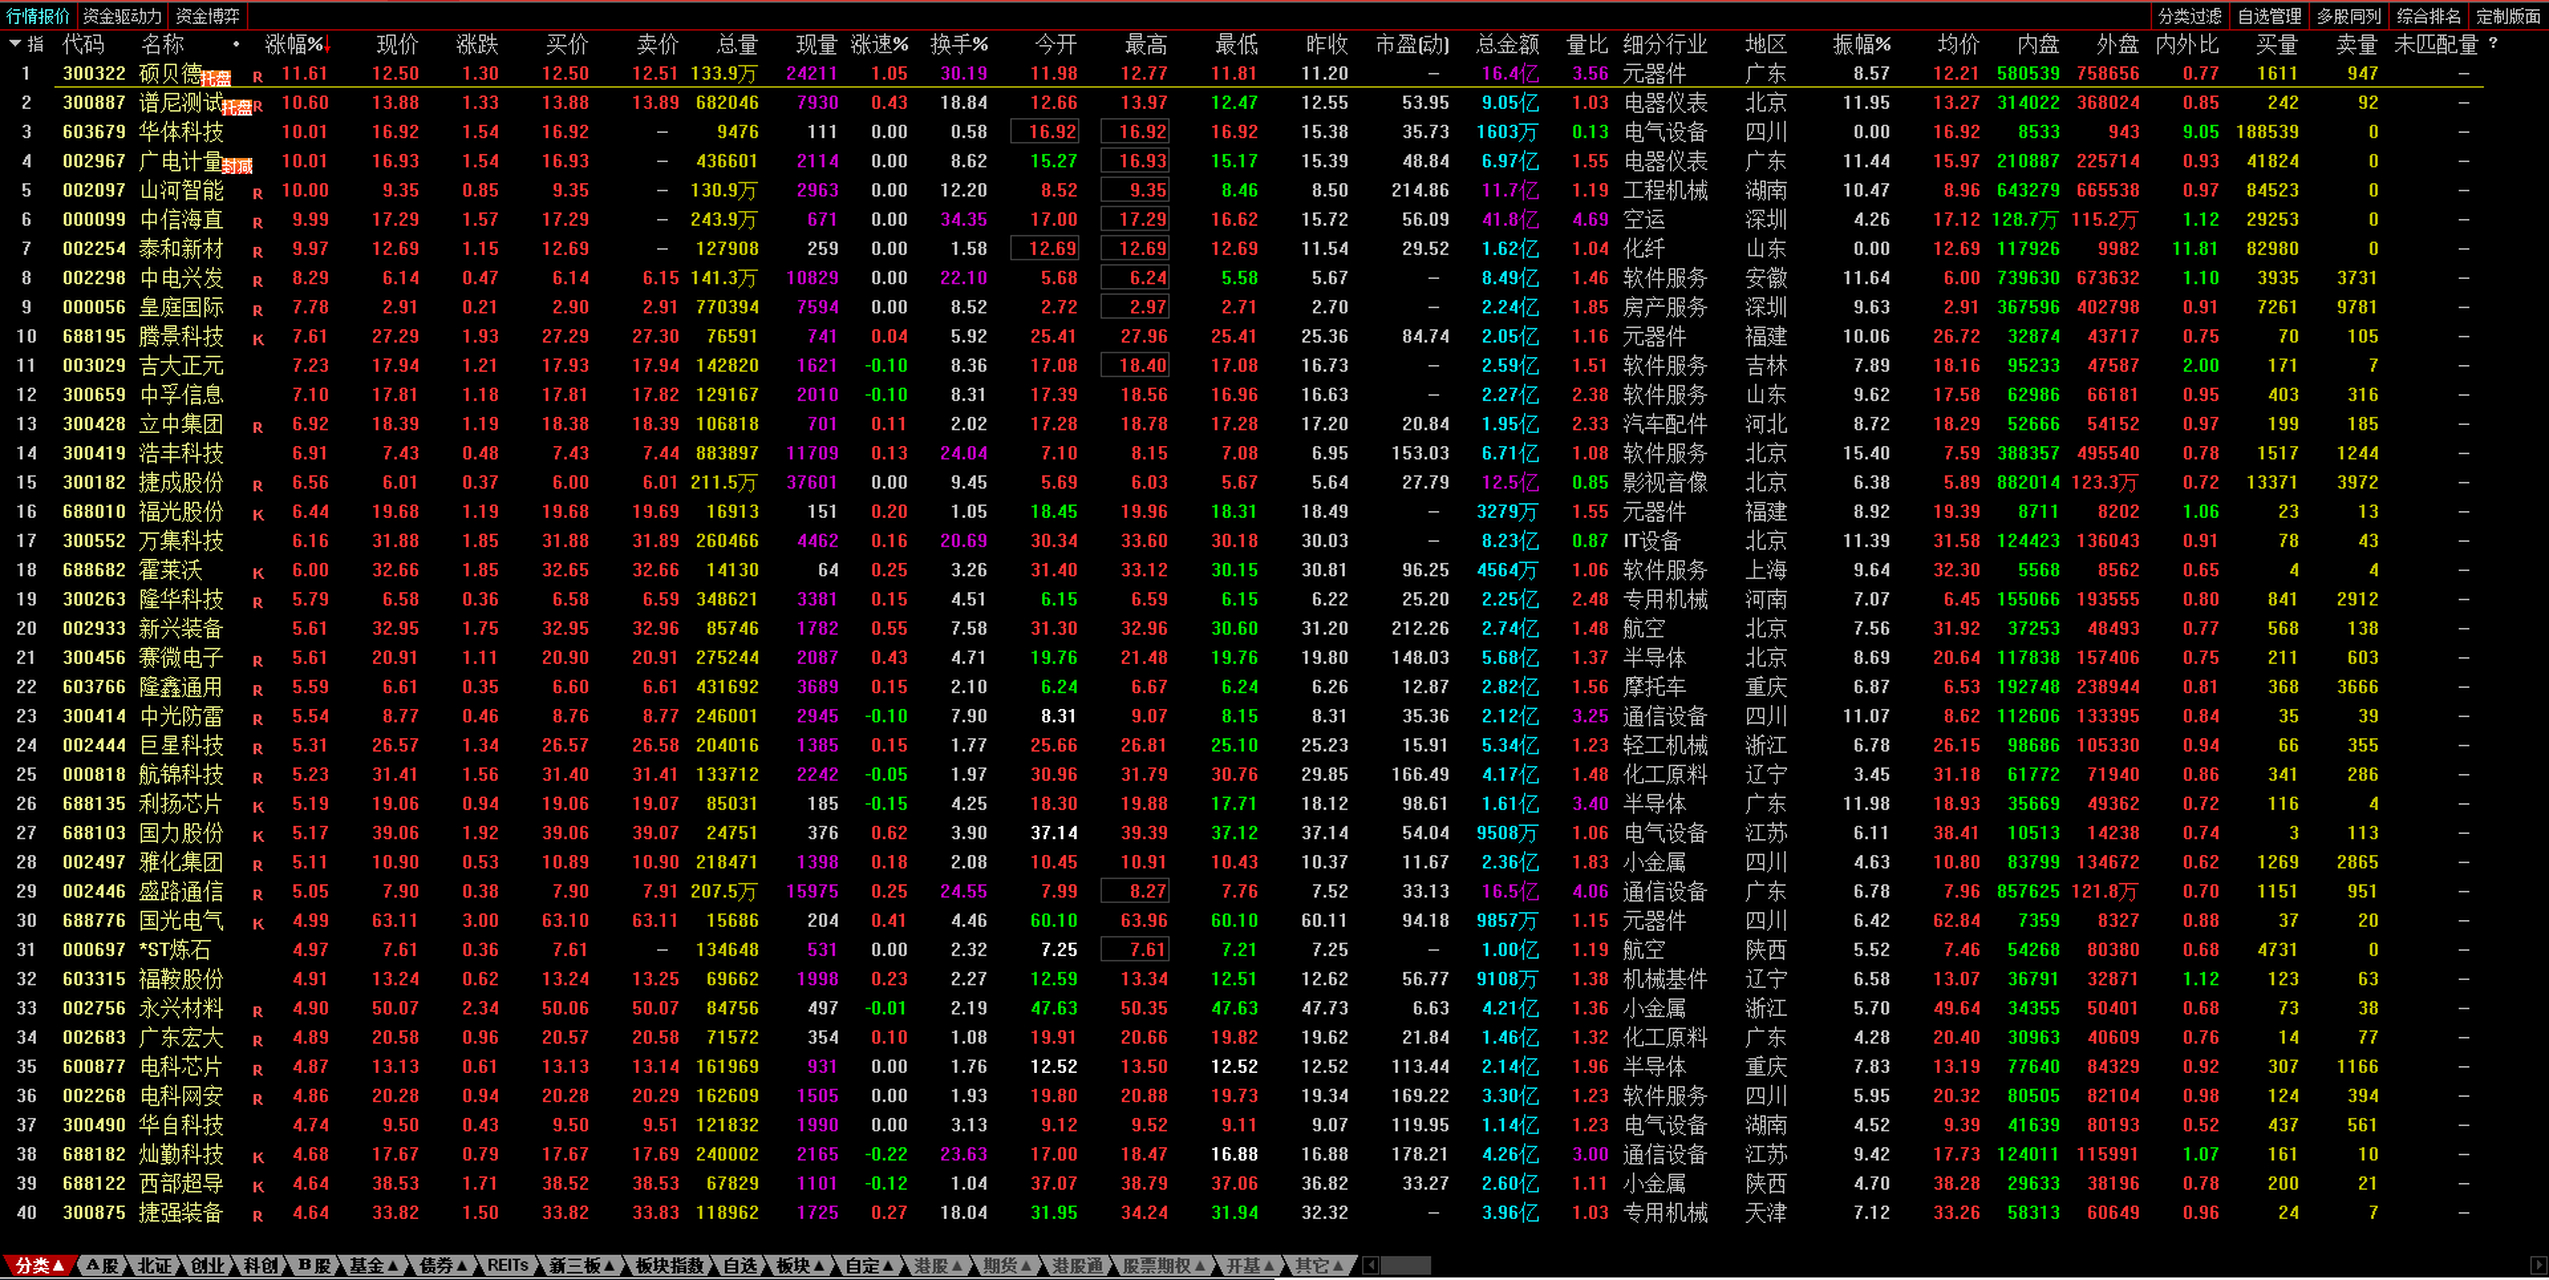Select the 港股通 bottom tab

coord(1077,1266)
